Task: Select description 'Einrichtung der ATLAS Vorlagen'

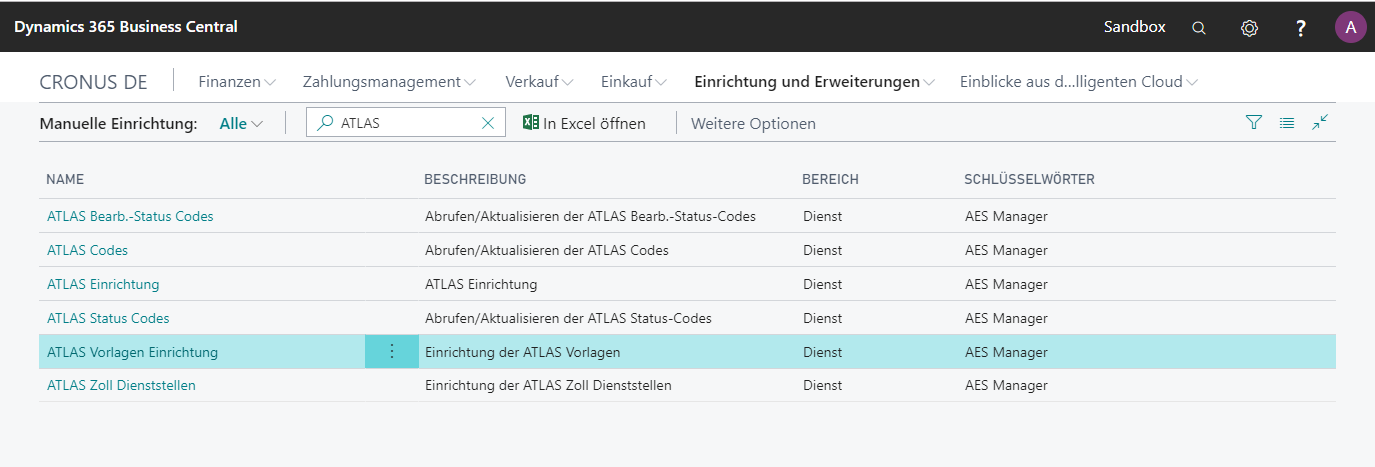Action: tap(522, 352)
